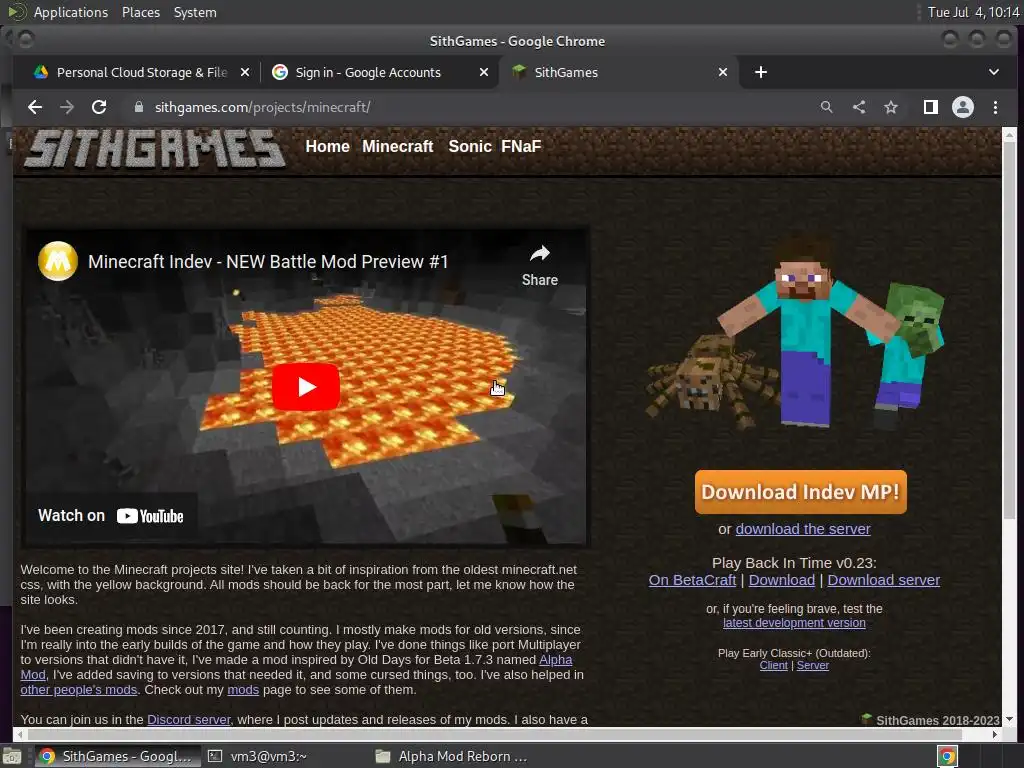Open latest development version link

(x=794, y=623)
